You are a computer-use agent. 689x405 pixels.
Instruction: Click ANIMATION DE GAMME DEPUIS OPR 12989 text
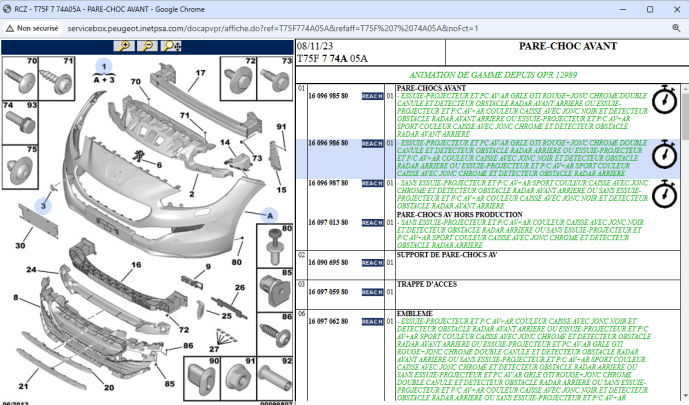coord(493,75)
